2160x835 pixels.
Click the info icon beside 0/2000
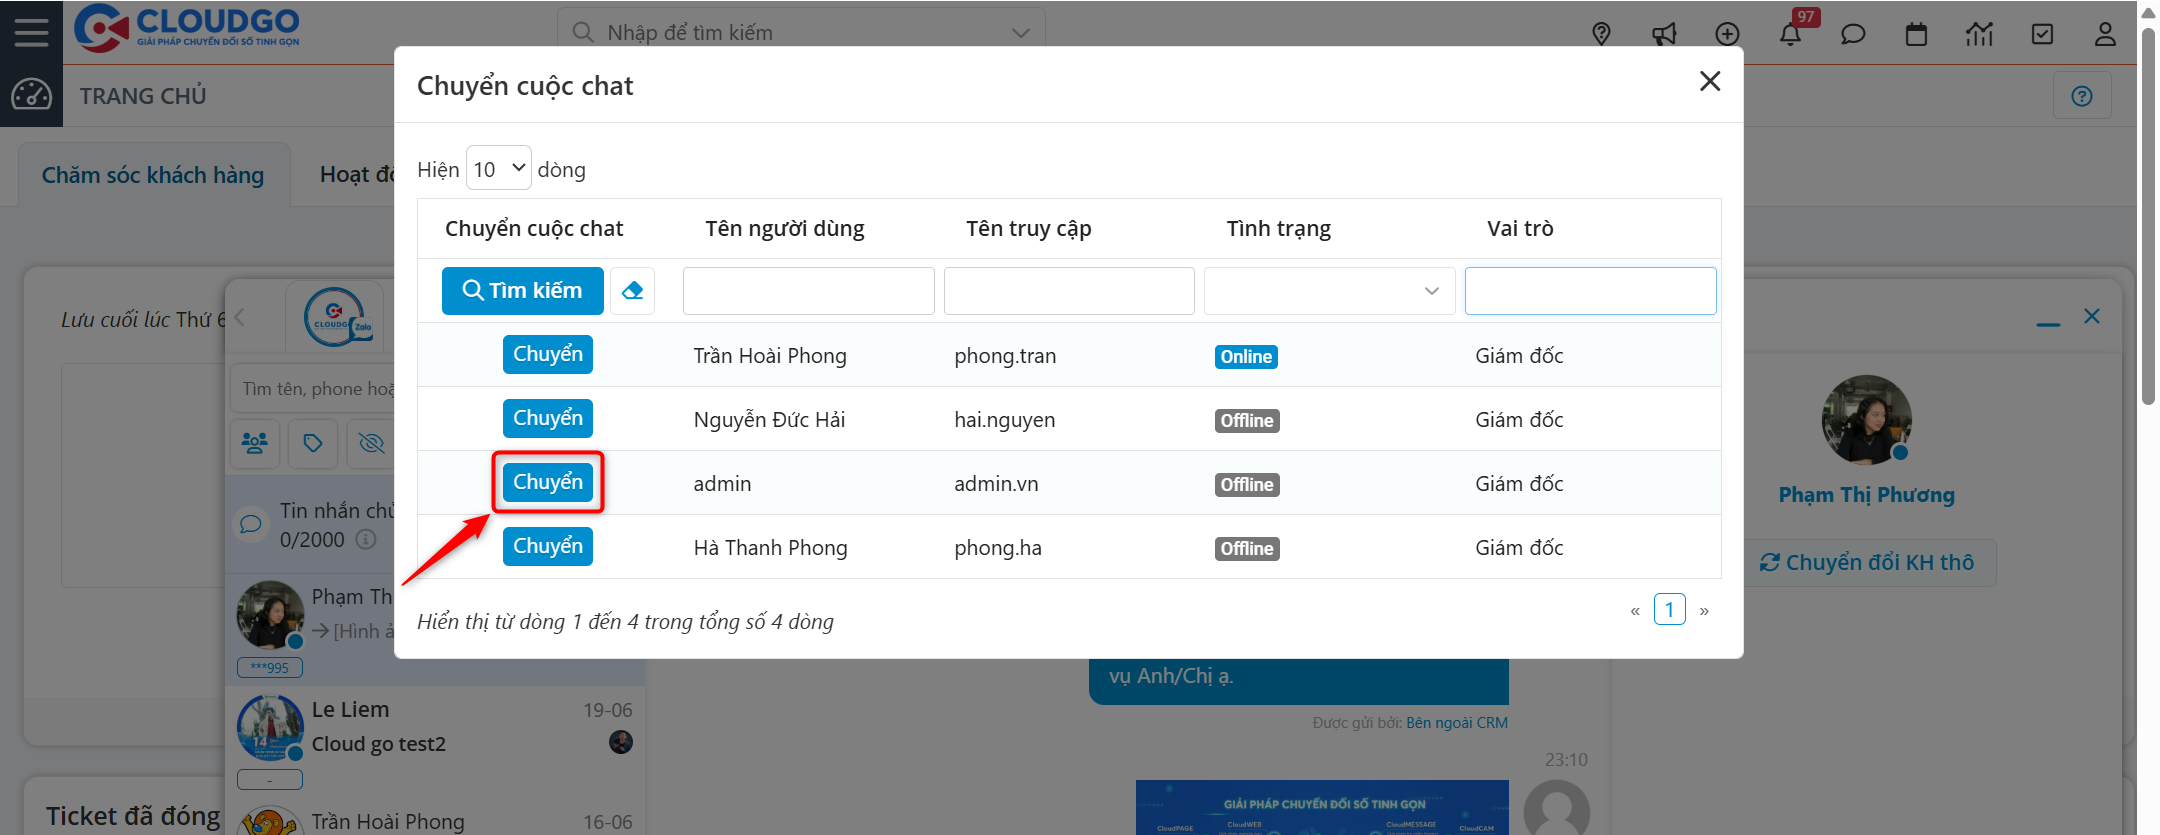[366, 540]
